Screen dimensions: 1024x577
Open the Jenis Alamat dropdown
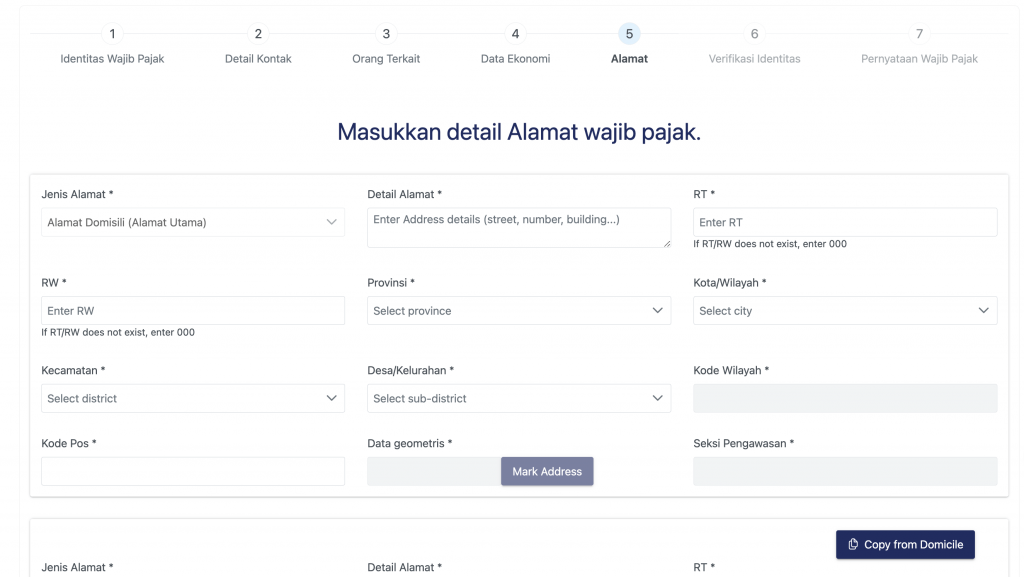(x=193, y=222)
